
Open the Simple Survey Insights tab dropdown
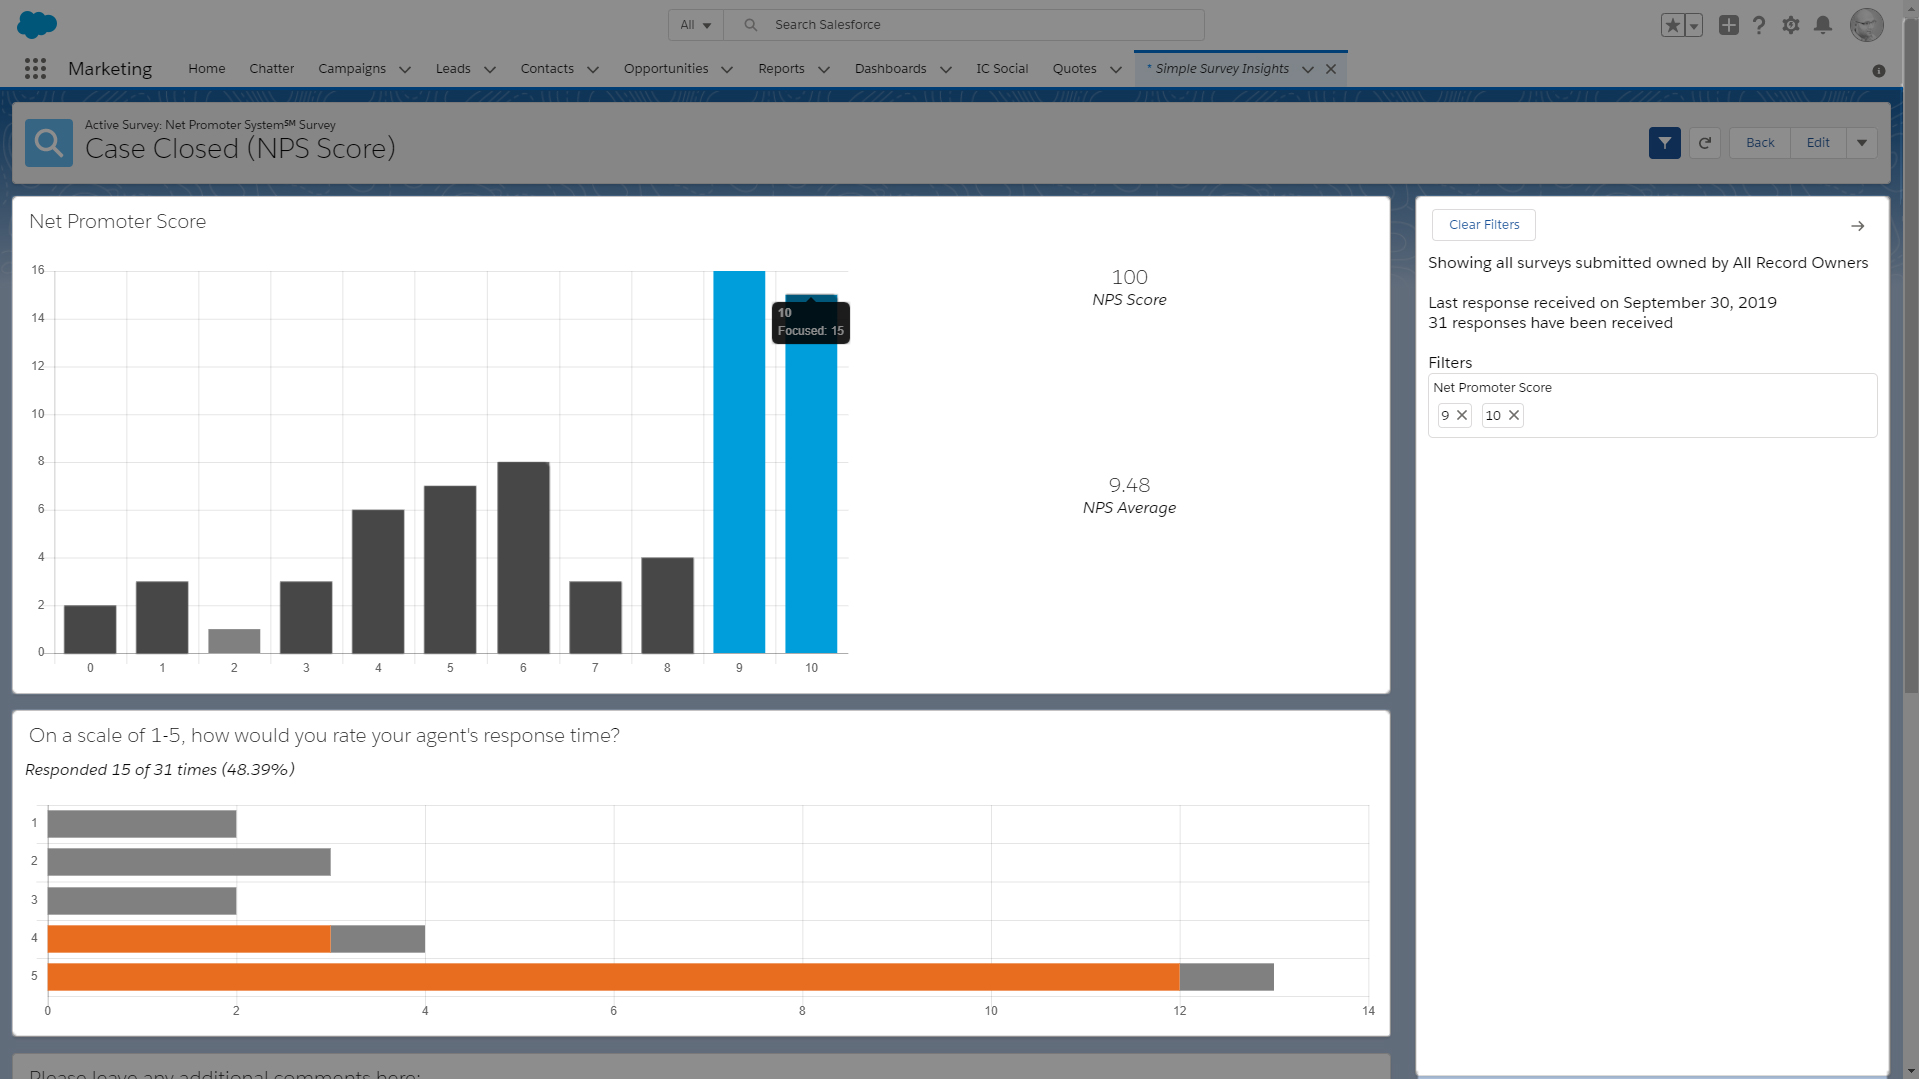tap(1308, 69)
